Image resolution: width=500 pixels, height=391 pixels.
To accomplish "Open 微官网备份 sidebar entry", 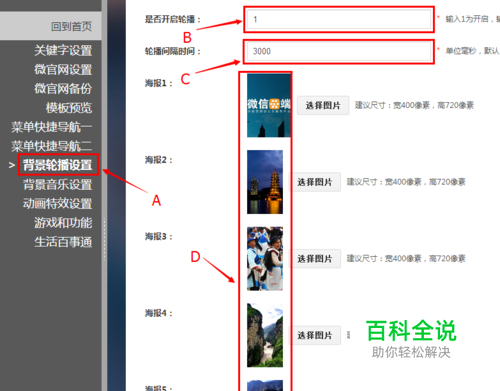I will coord(63,89).
